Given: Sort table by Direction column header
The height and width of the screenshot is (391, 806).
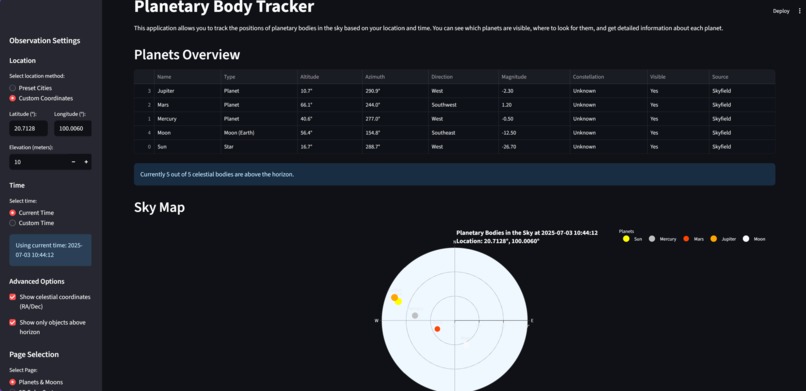Looking at the screenshot, I should [x=464, y=77].
